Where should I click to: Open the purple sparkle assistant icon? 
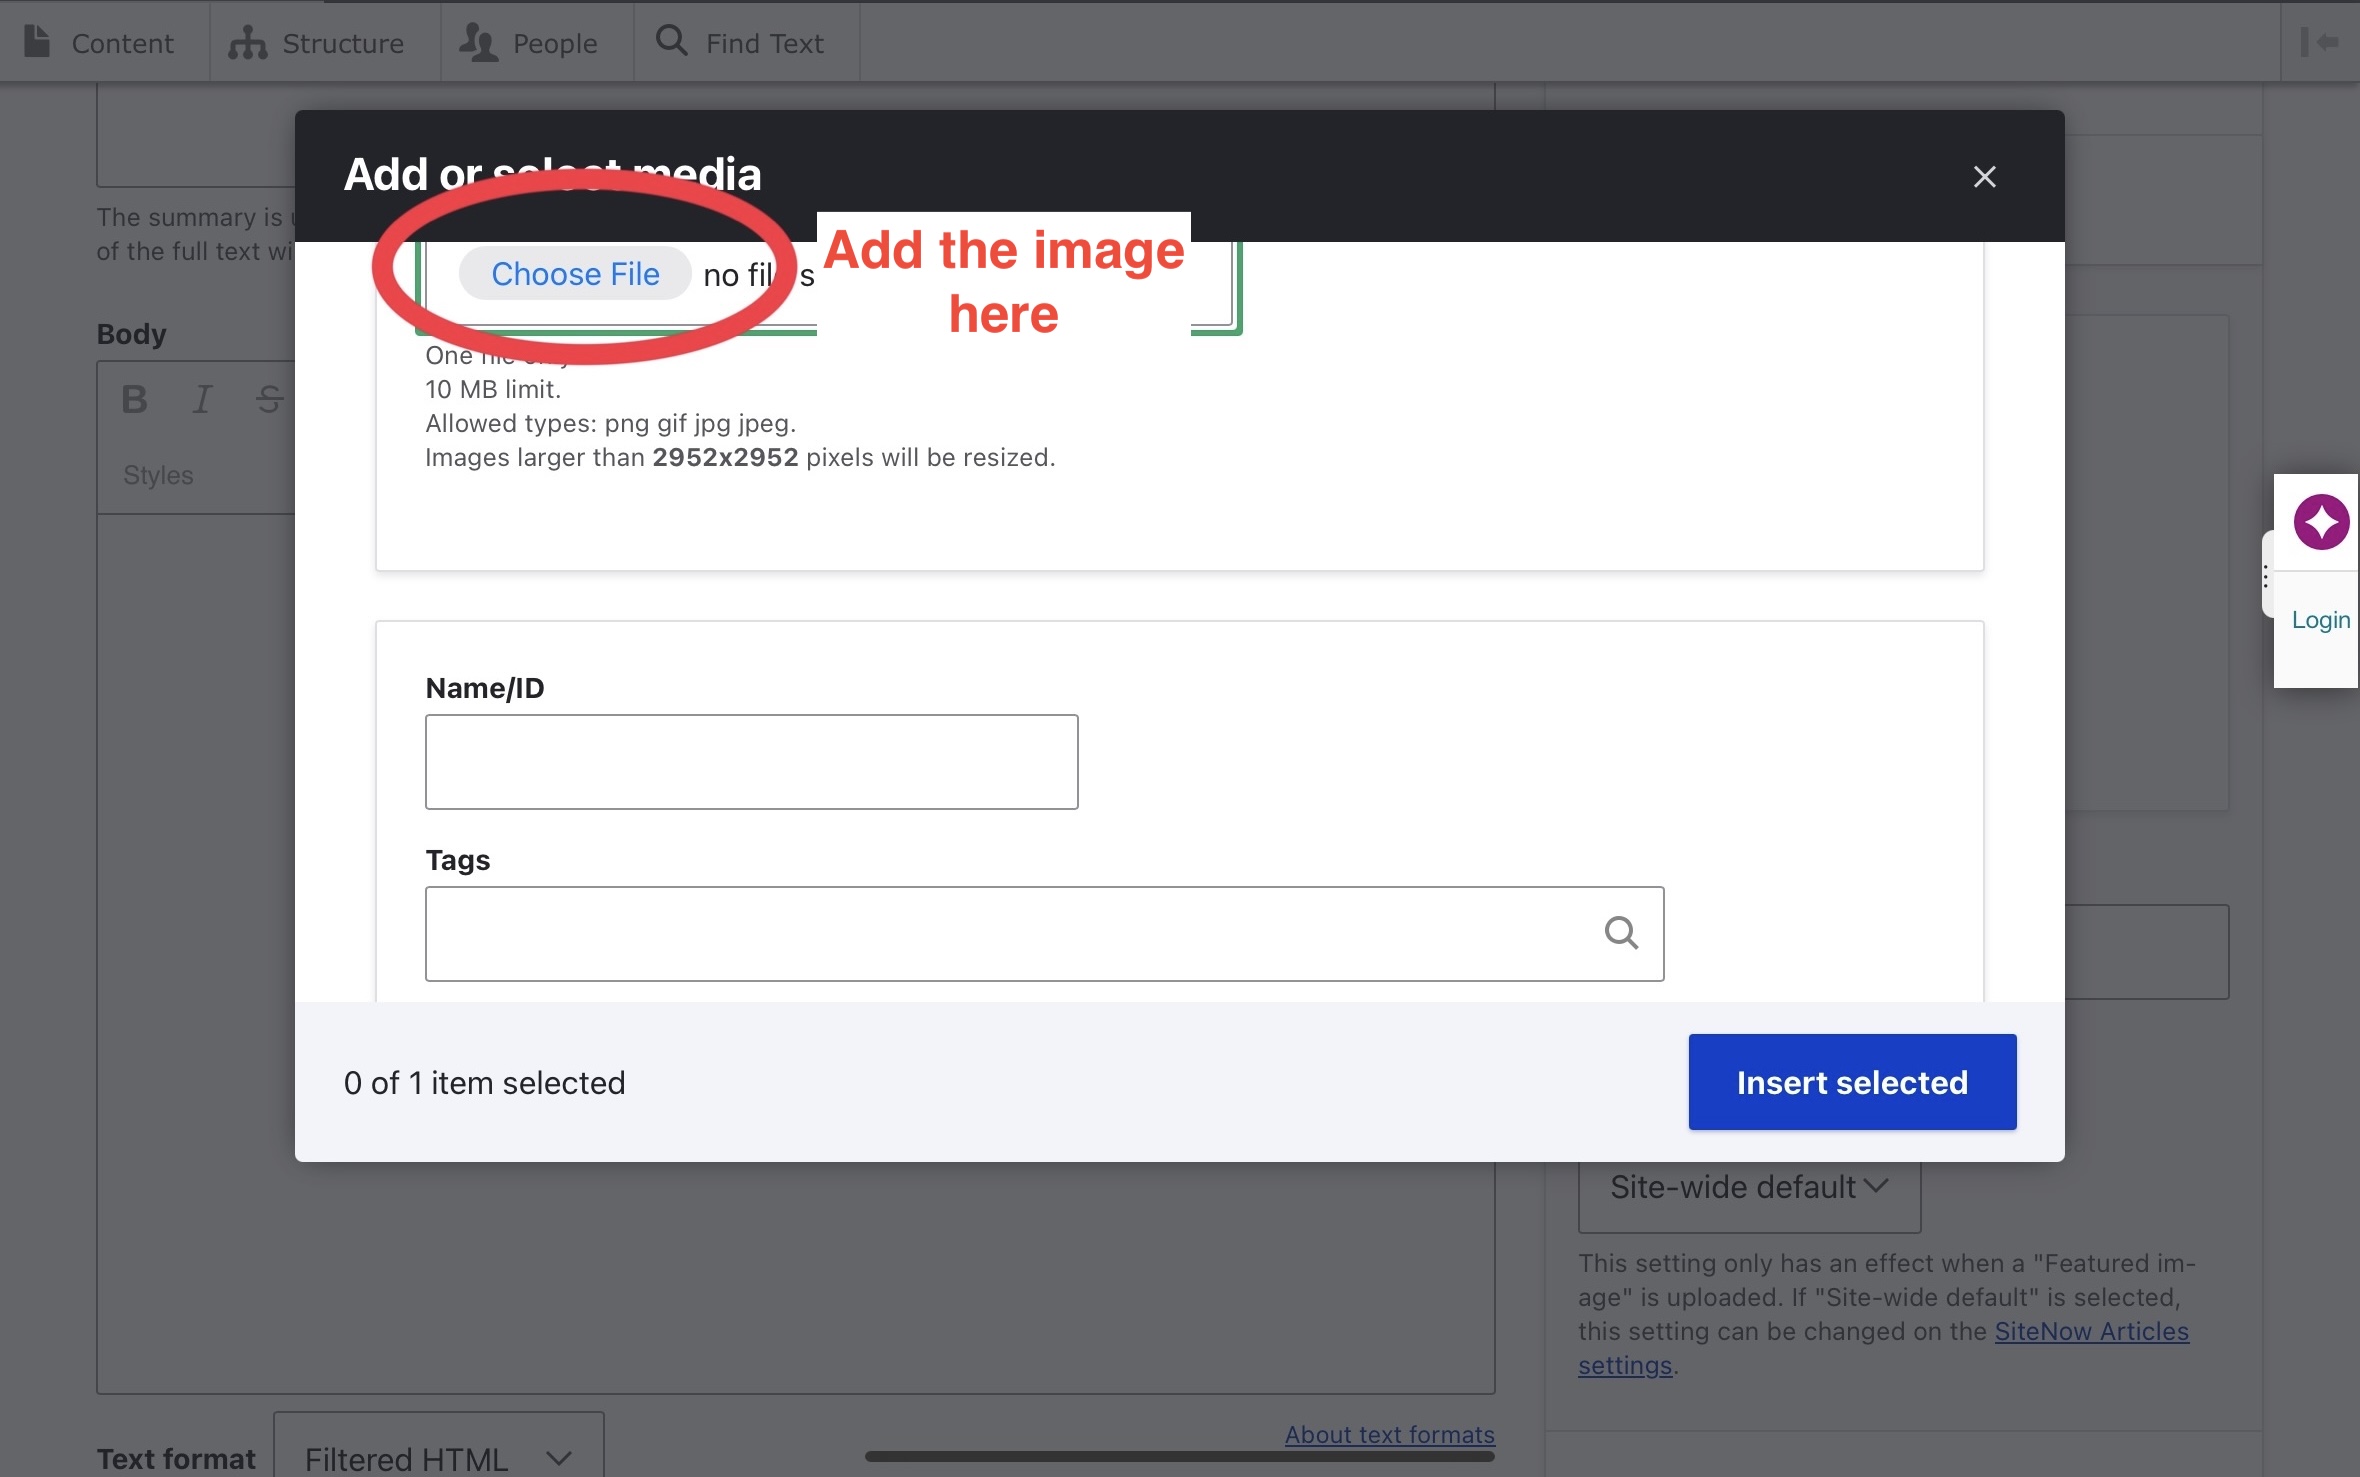[x=2320, y=521]
